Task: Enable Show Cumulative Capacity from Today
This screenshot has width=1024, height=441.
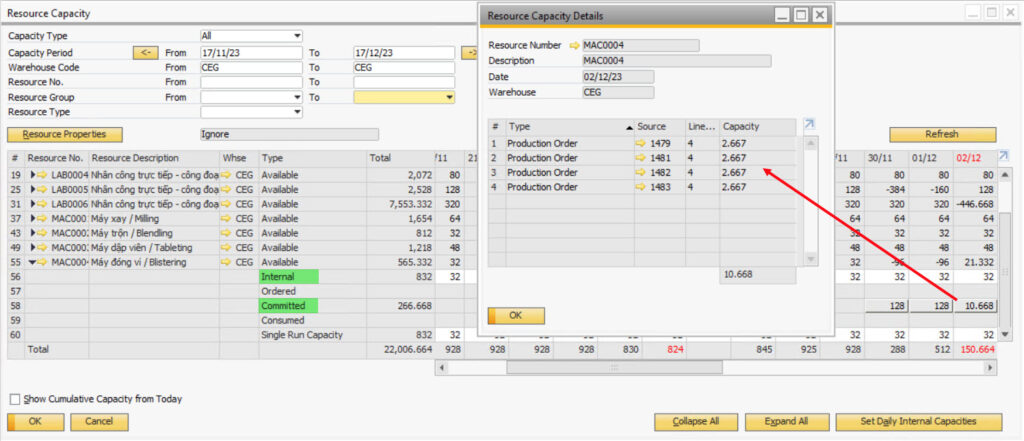Action: 14,399
